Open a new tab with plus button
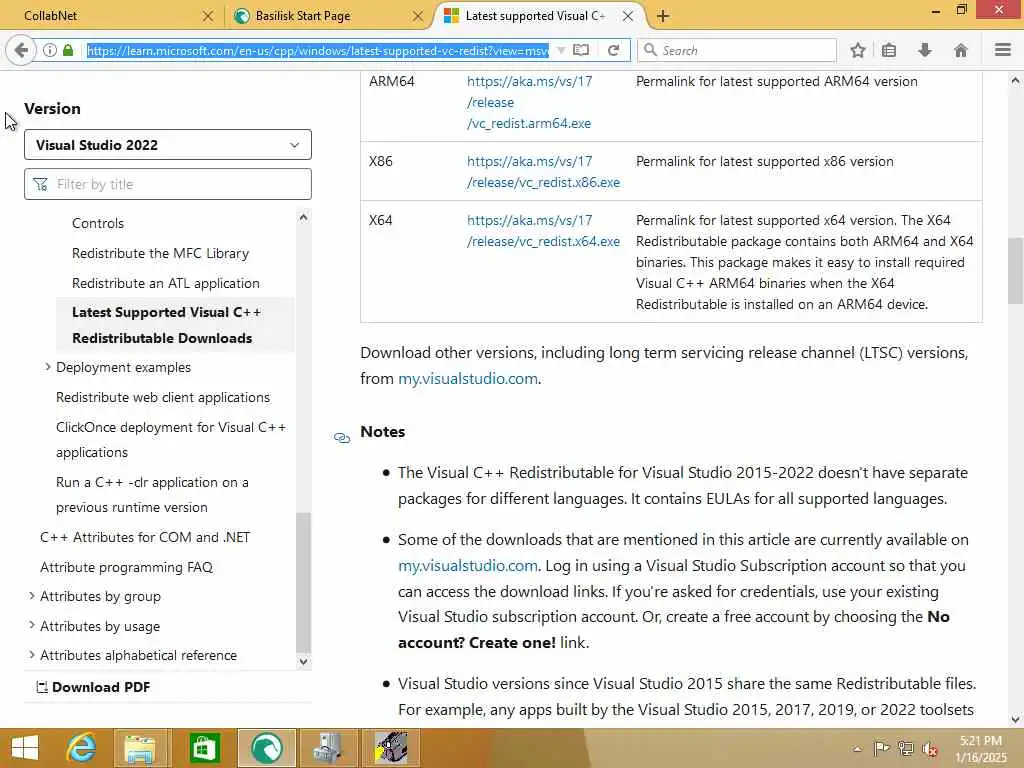1024x768 pixels. pyautogui.click(x=663, y=16)
